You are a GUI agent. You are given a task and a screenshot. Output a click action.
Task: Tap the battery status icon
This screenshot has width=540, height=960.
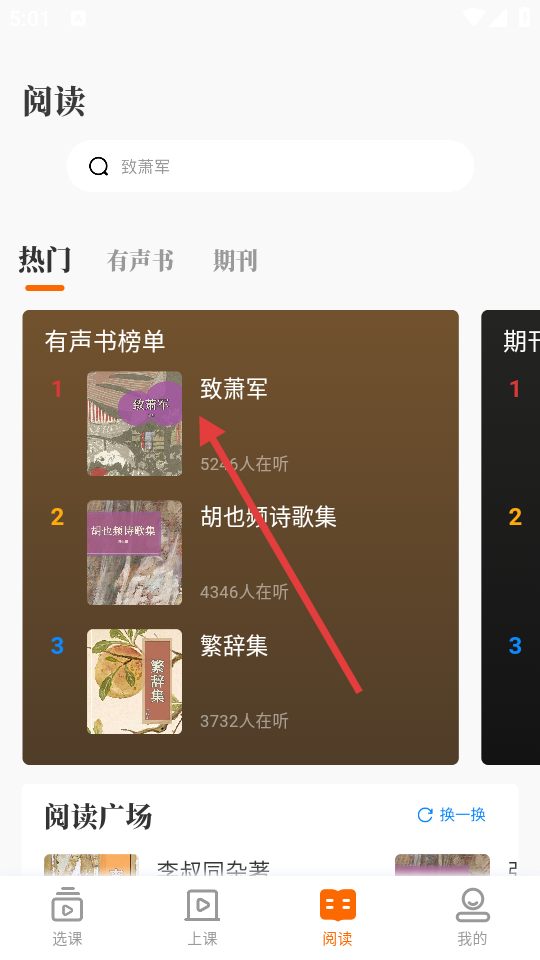pos(525,17)
